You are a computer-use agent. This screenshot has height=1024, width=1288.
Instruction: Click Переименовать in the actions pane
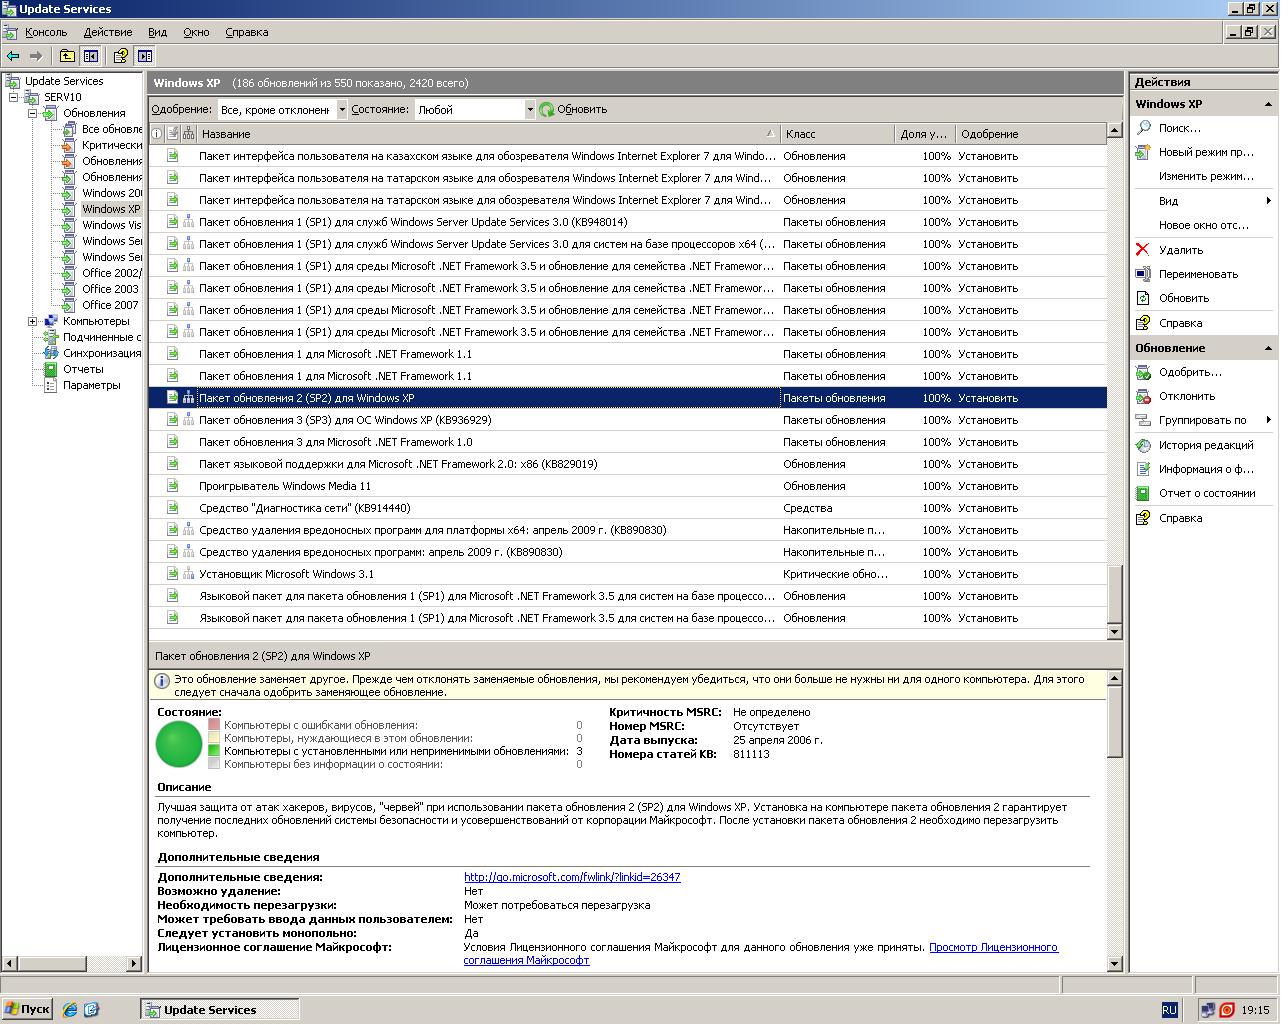[1197, 274]
